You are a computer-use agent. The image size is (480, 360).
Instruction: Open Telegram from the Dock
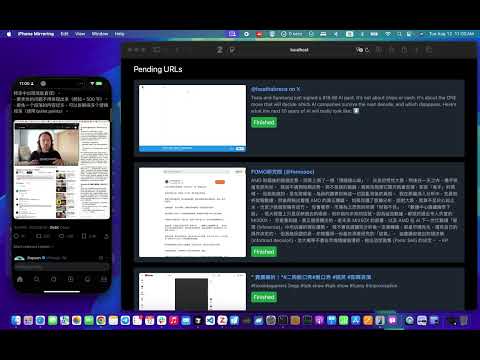coord(125,321)
